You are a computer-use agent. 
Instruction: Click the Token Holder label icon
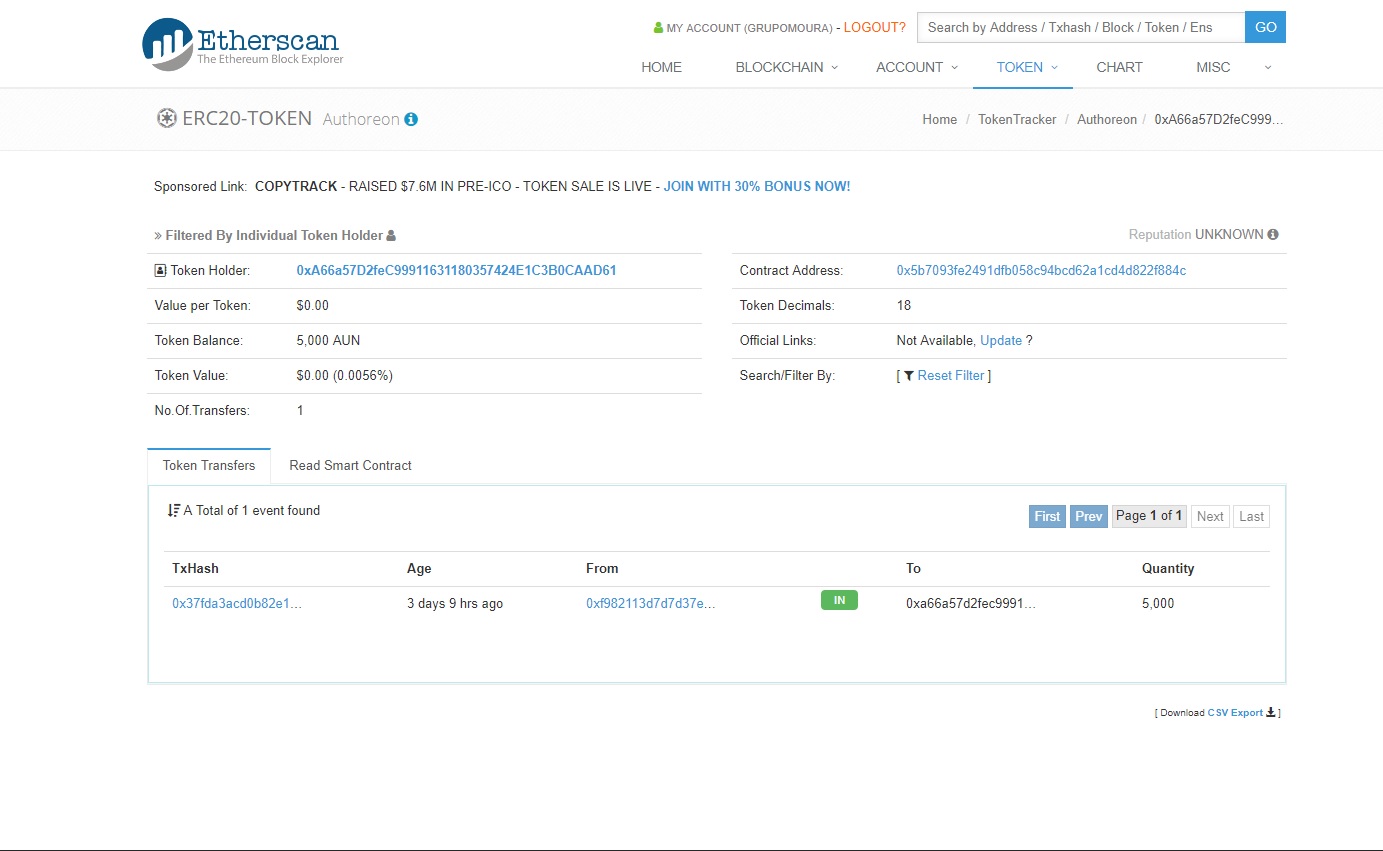tap(160, 271)
